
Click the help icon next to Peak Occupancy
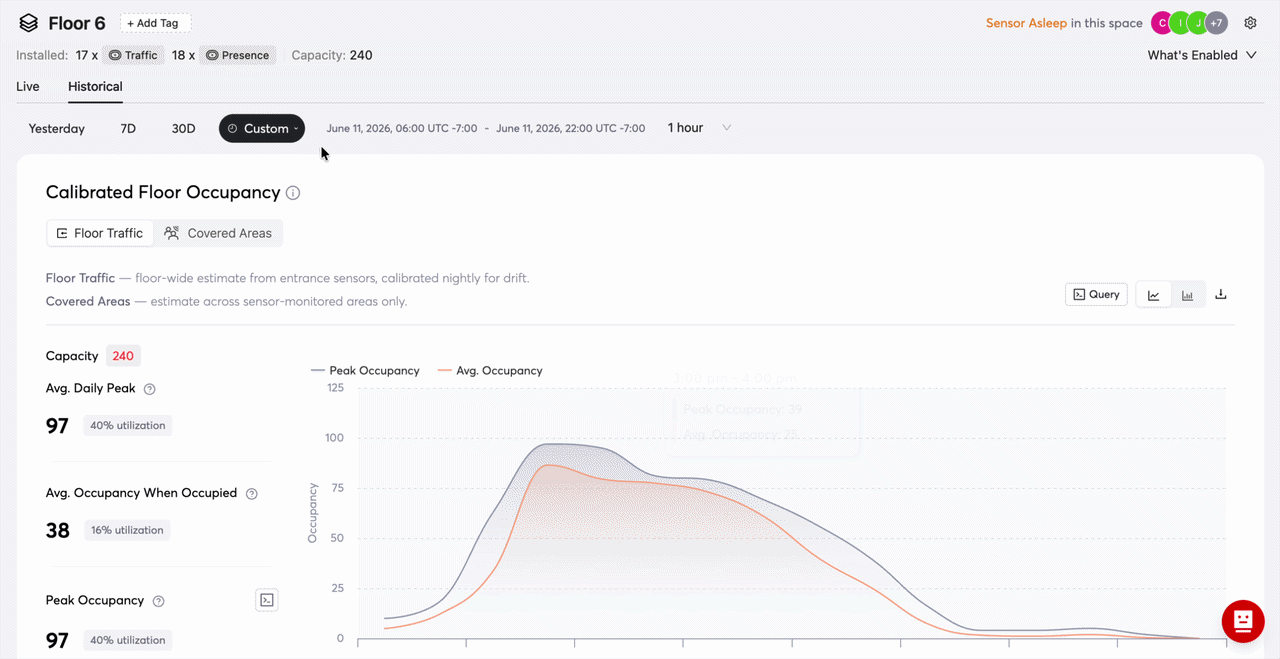click(158, 601)
